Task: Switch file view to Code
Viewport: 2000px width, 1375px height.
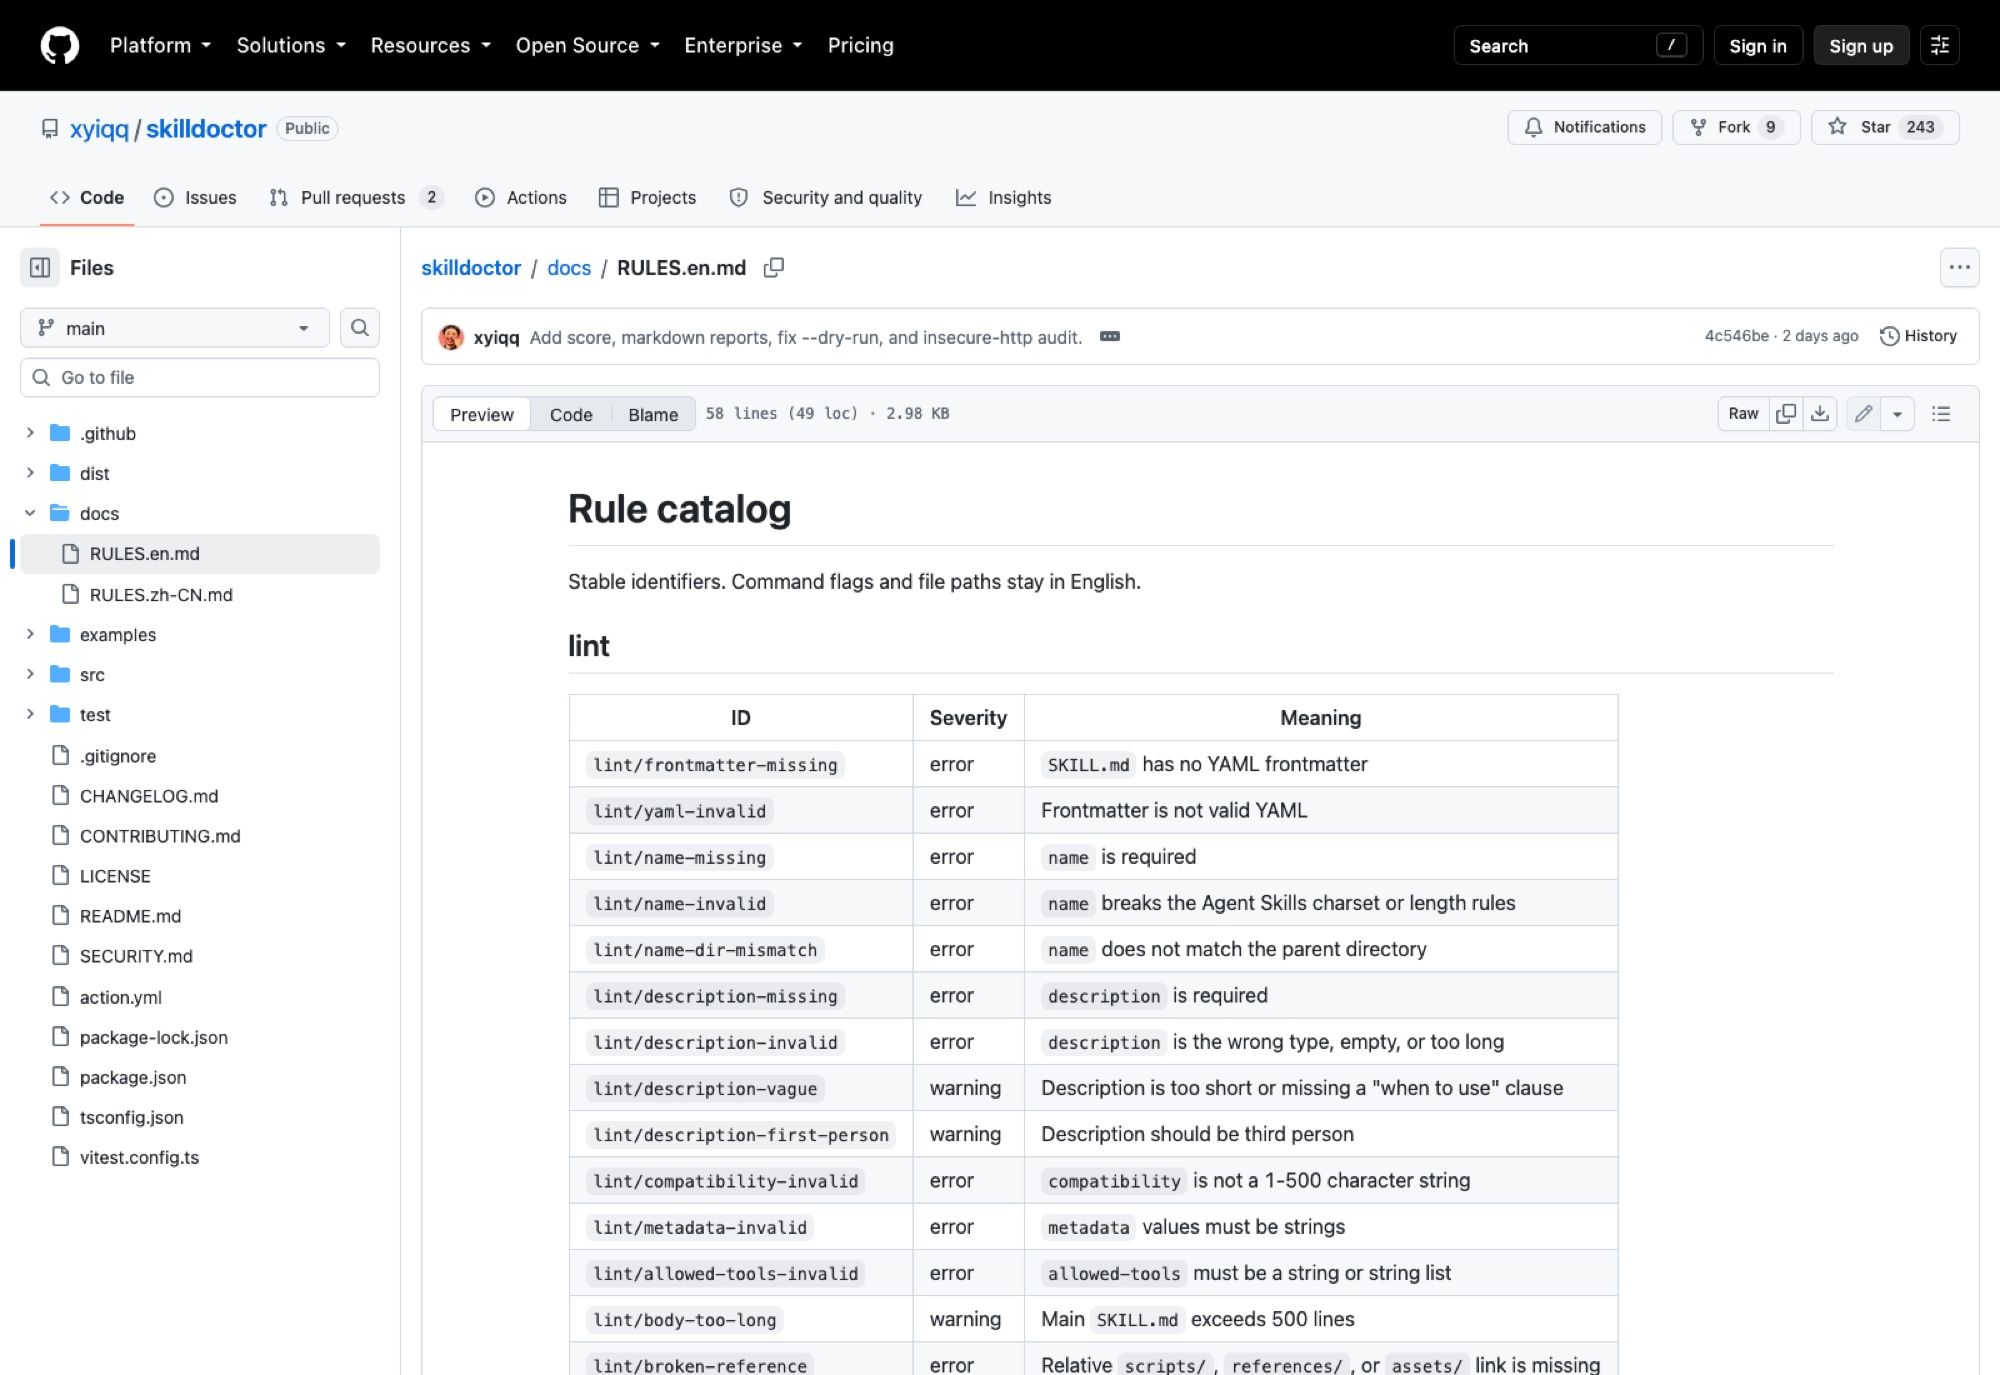Action: (x=571, y=414)
